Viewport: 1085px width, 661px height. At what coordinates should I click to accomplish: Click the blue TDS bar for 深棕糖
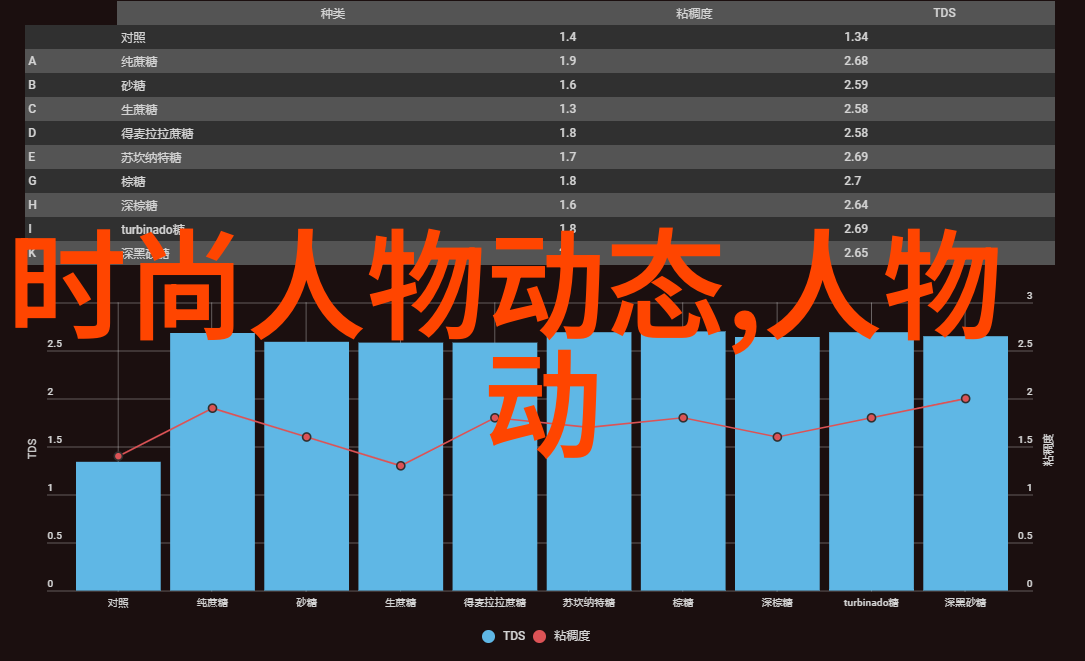[777, 464]
